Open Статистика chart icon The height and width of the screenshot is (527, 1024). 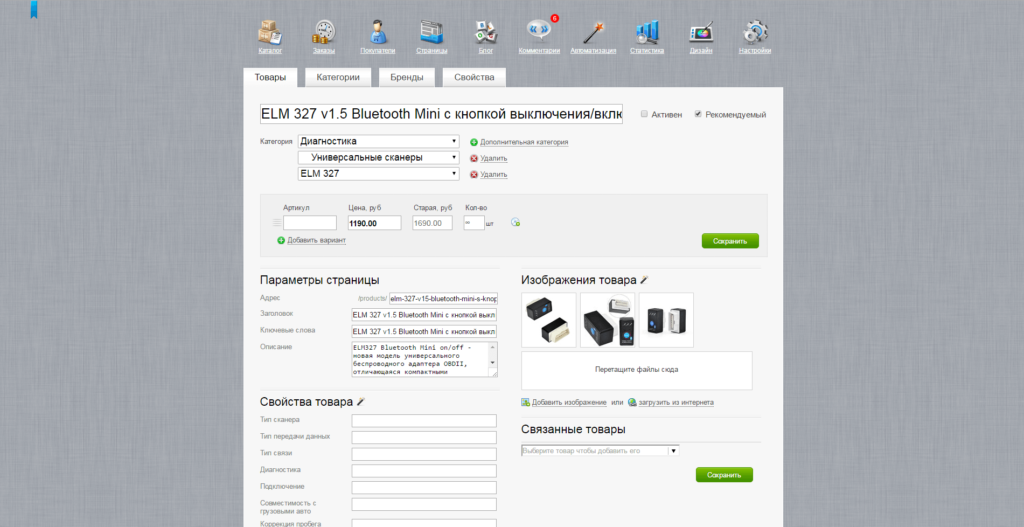[x=647, y=33]
